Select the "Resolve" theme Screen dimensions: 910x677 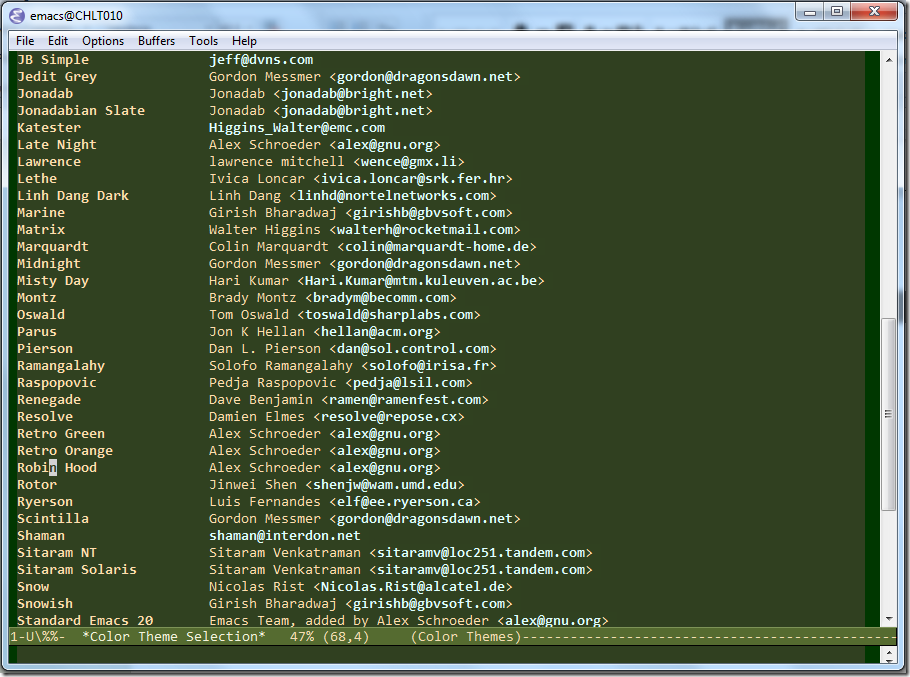pos(45,417)
